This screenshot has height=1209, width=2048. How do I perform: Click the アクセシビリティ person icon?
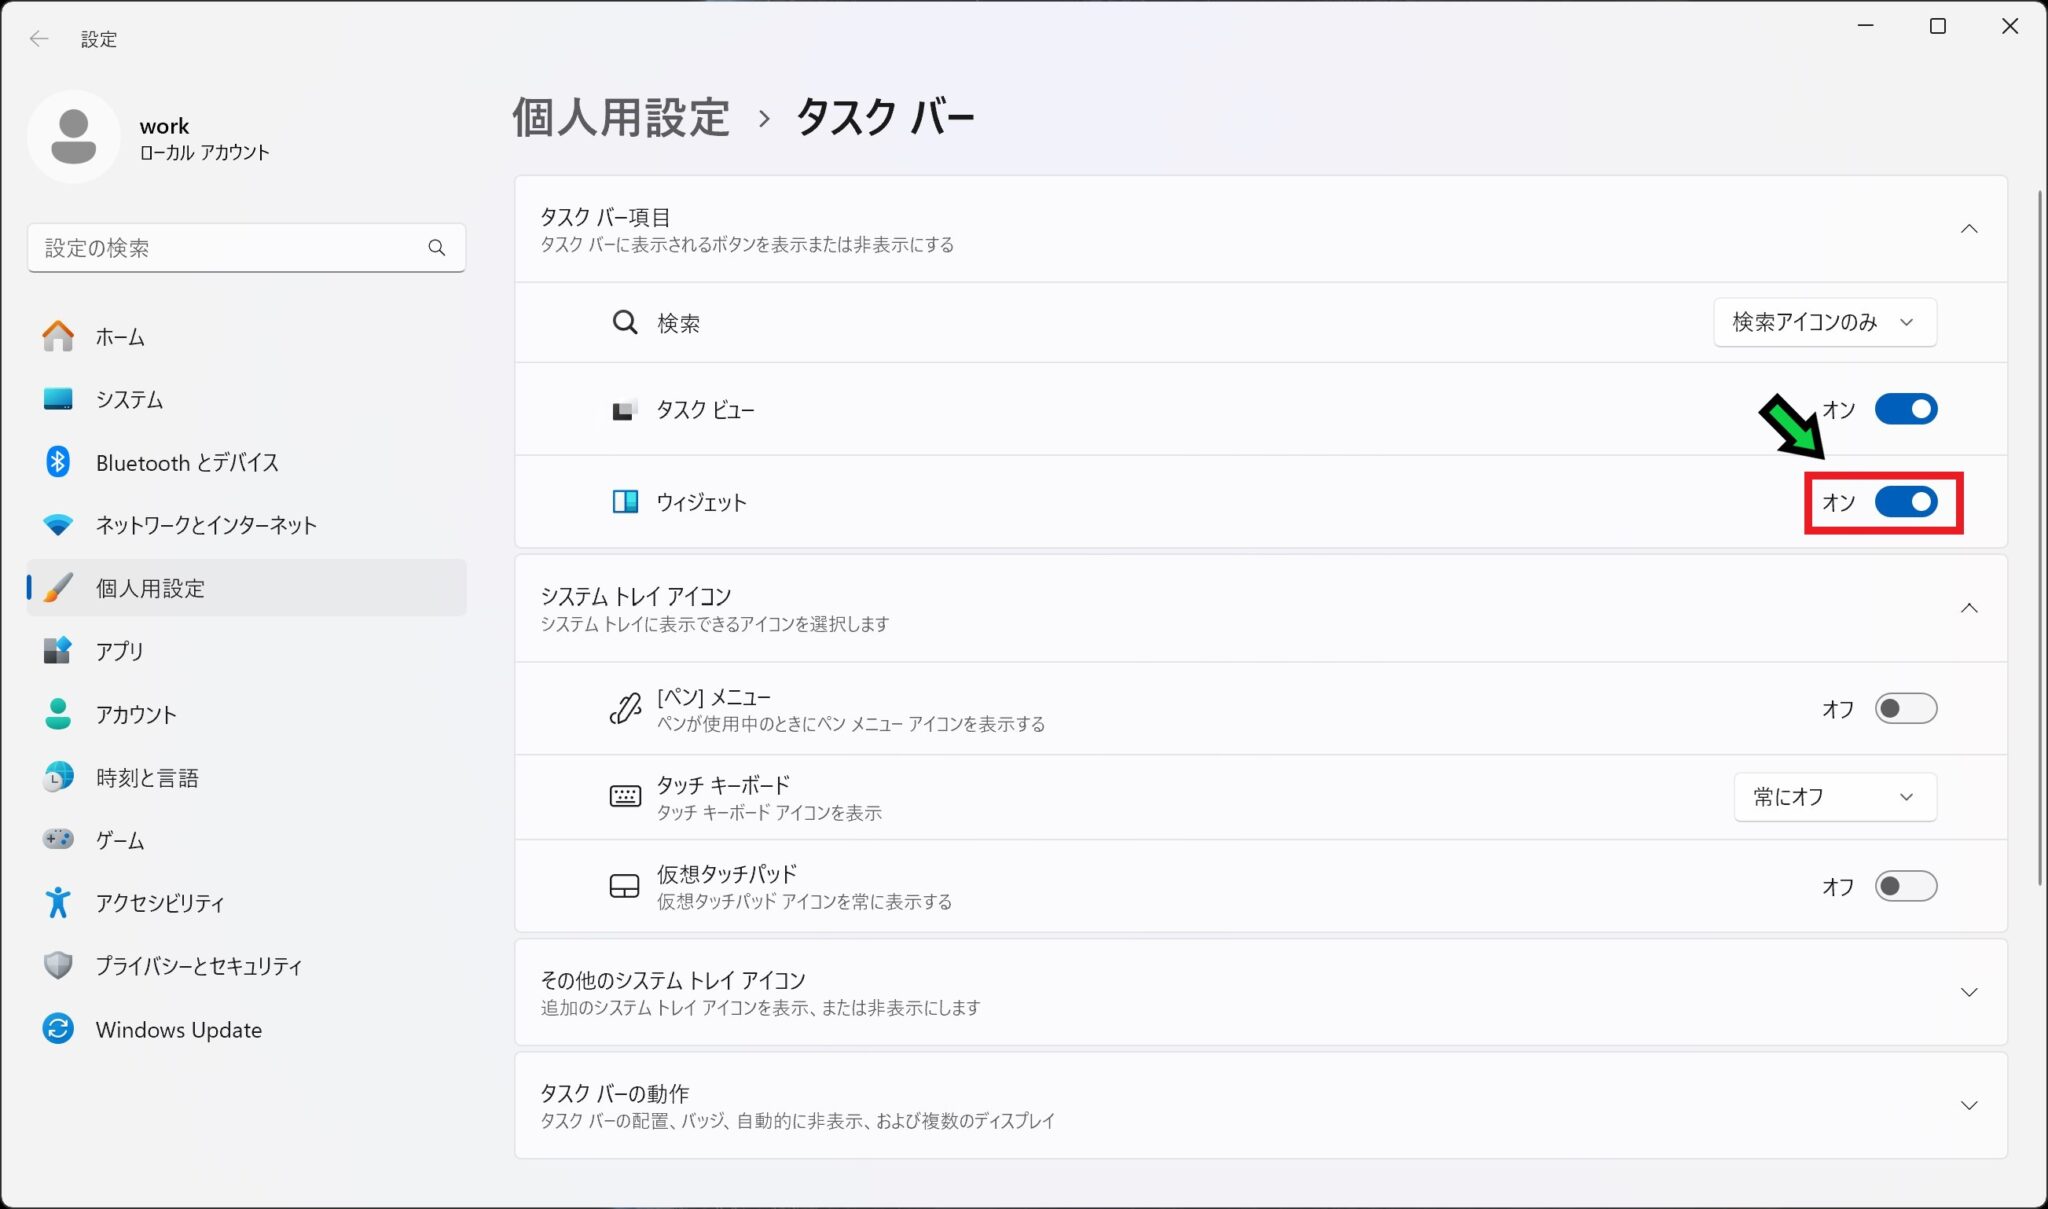click(x=58, y=903)
